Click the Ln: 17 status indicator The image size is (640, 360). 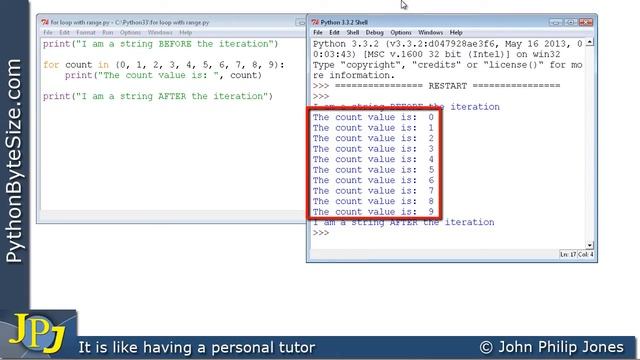568,254
